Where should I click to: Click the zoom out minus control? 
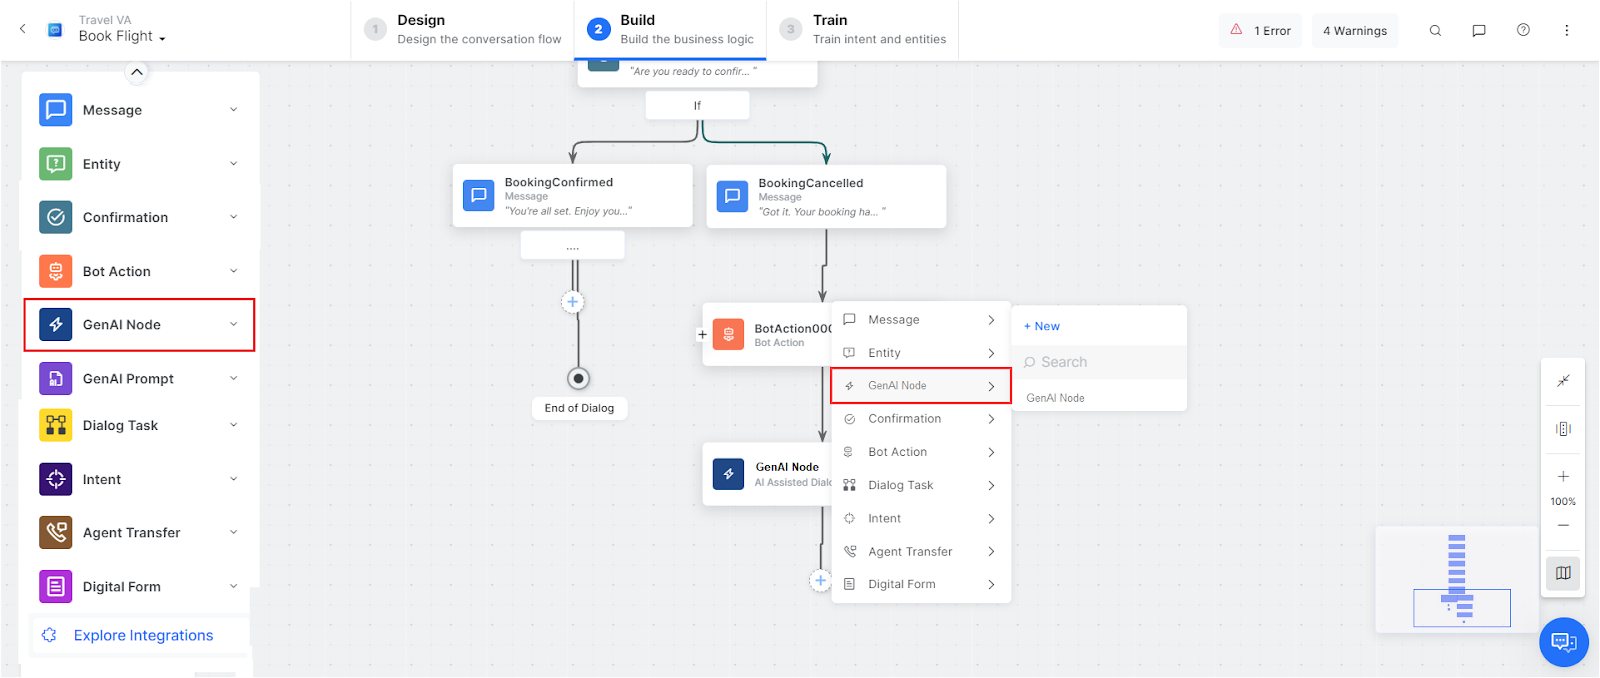[x=1563, y=525]
